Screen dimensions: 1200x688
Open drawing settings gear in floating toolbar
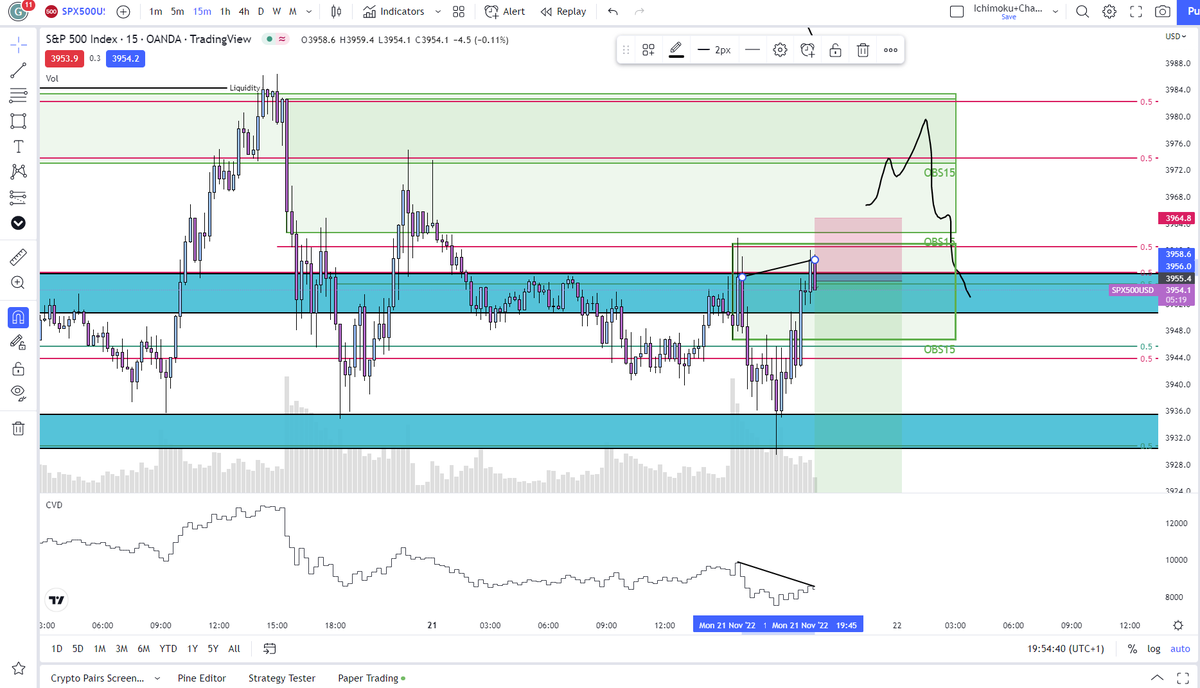[x=780, y=49]
